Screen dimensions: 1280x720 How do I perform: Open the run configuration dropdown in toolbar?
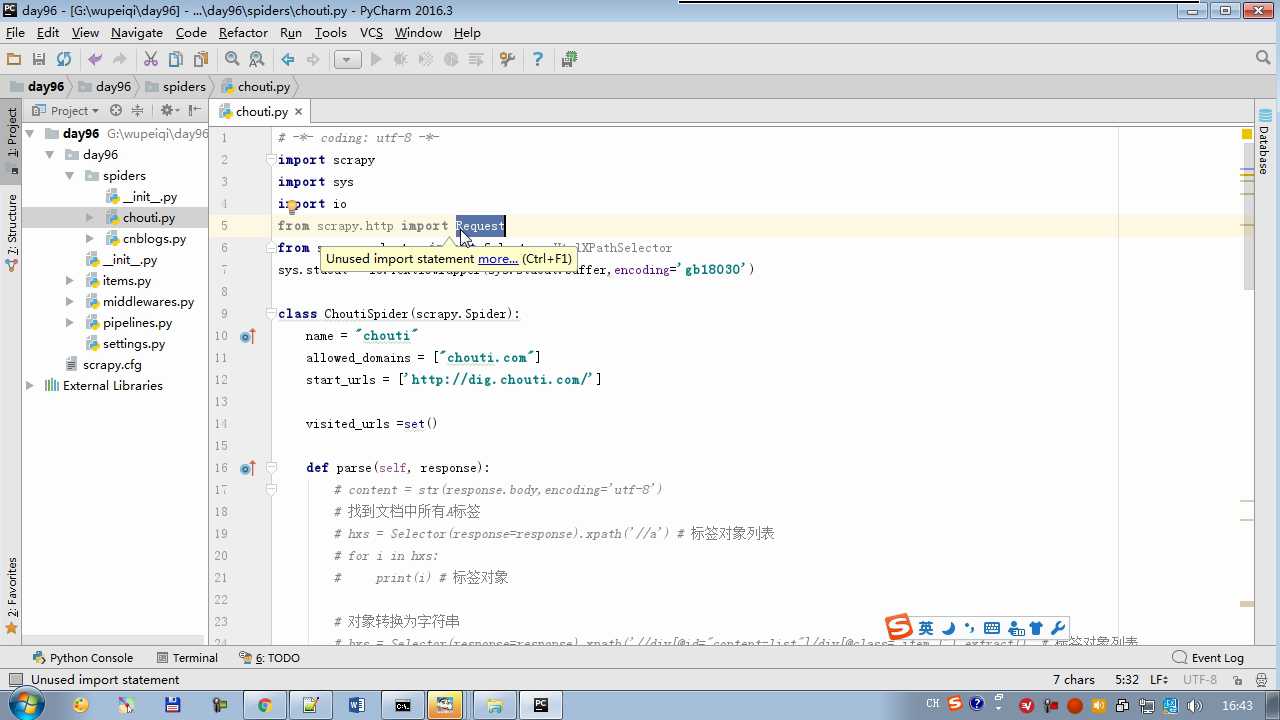[x=347, y=60]
